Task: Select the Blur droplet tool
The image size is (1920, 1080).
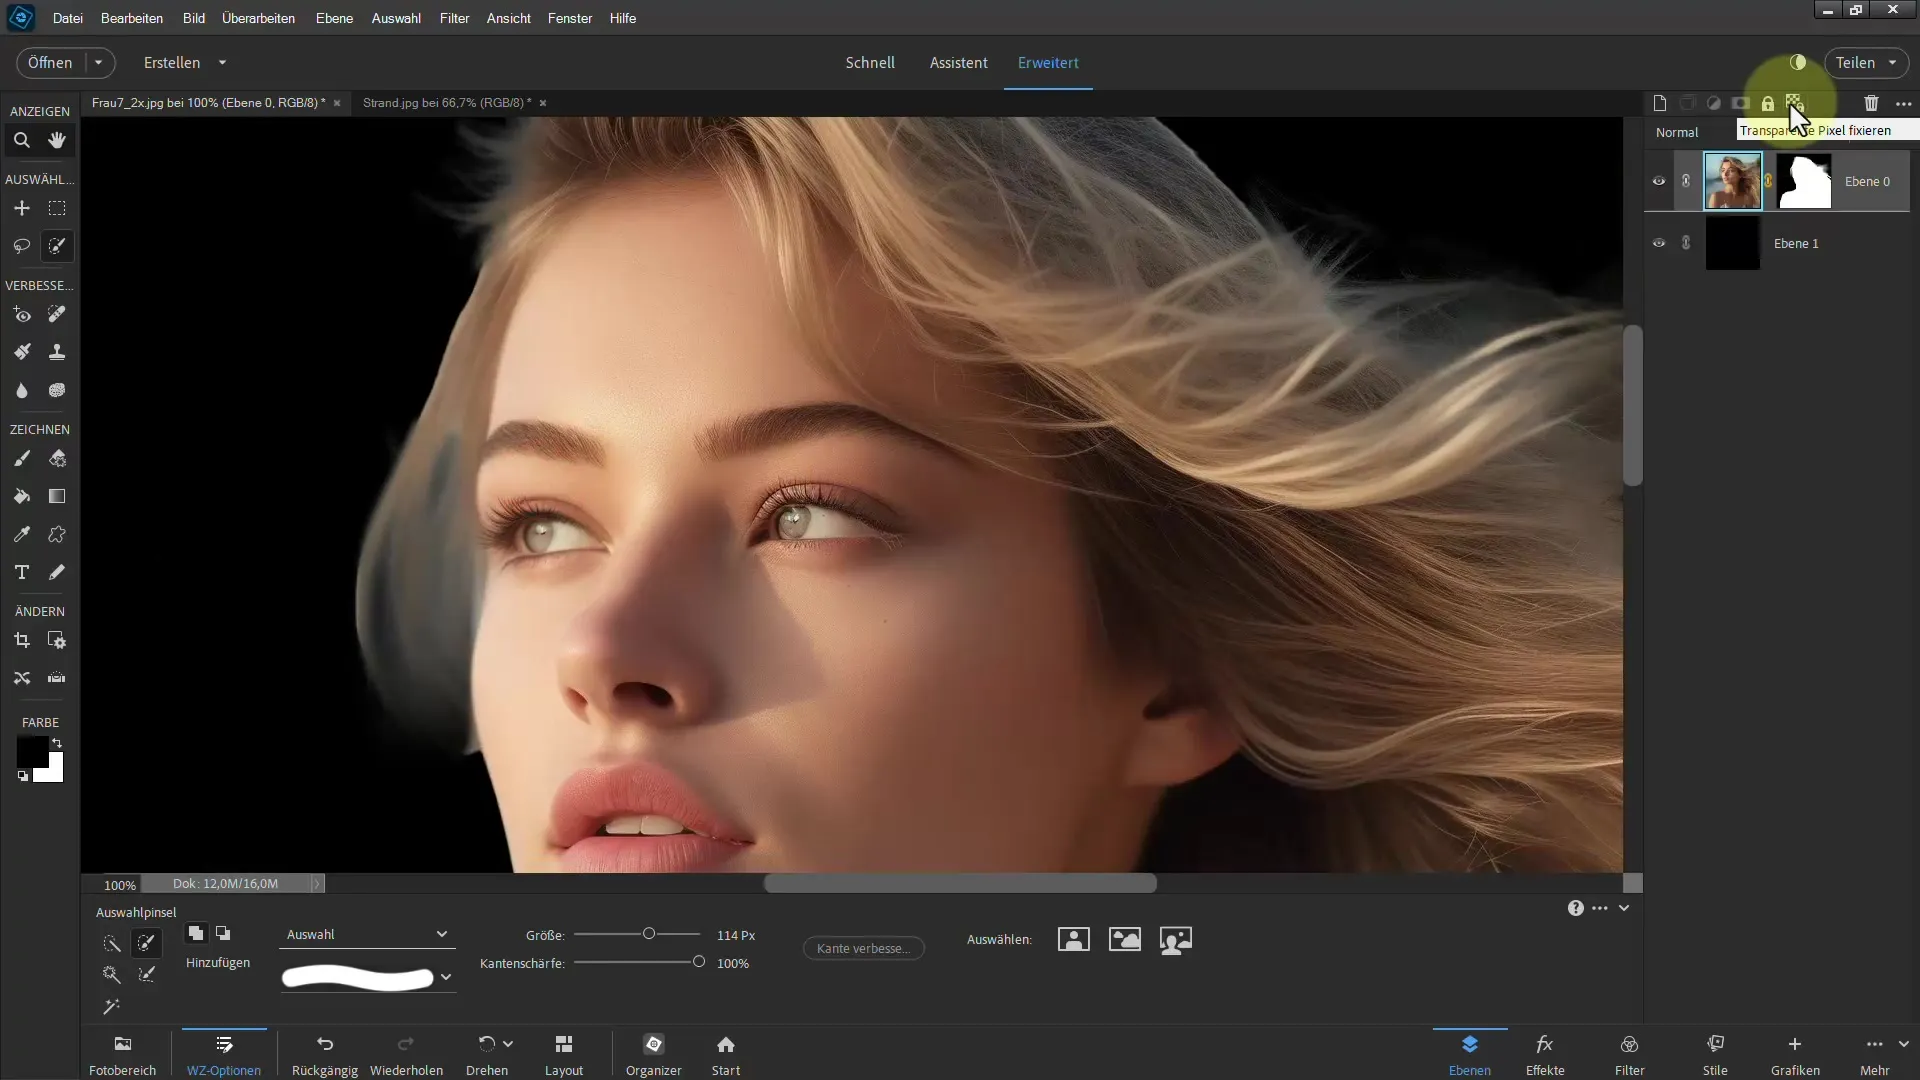Action: coord(21,390)
